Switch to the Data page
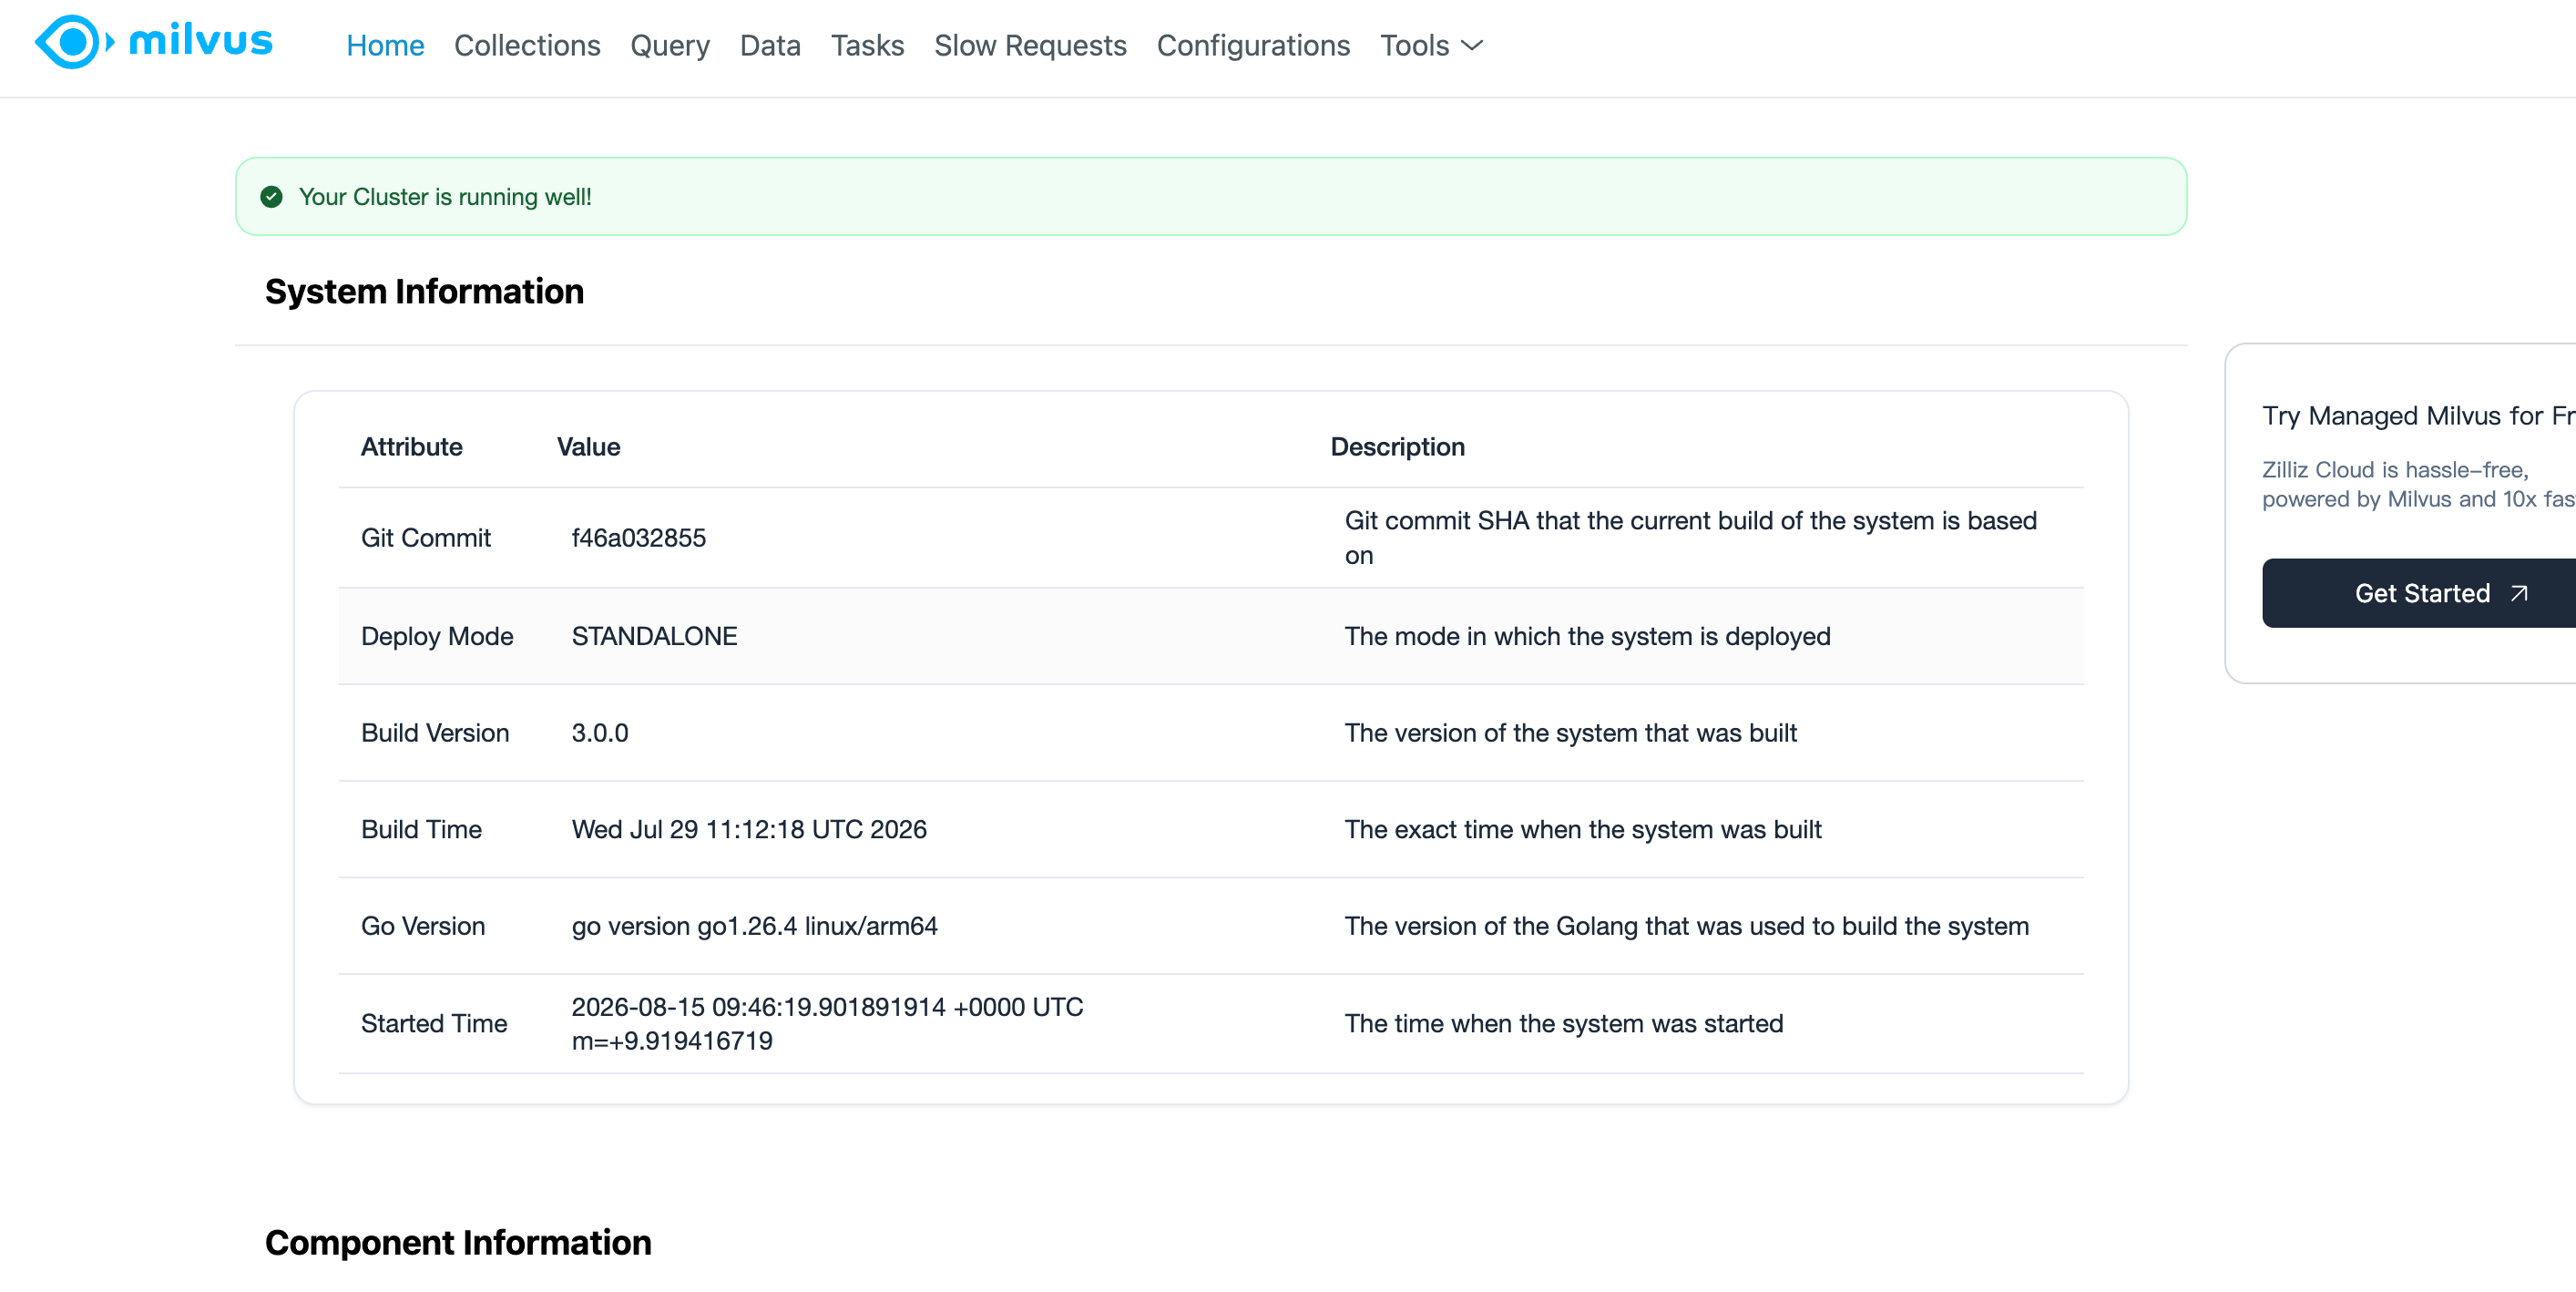 click(x=770, y=45)
